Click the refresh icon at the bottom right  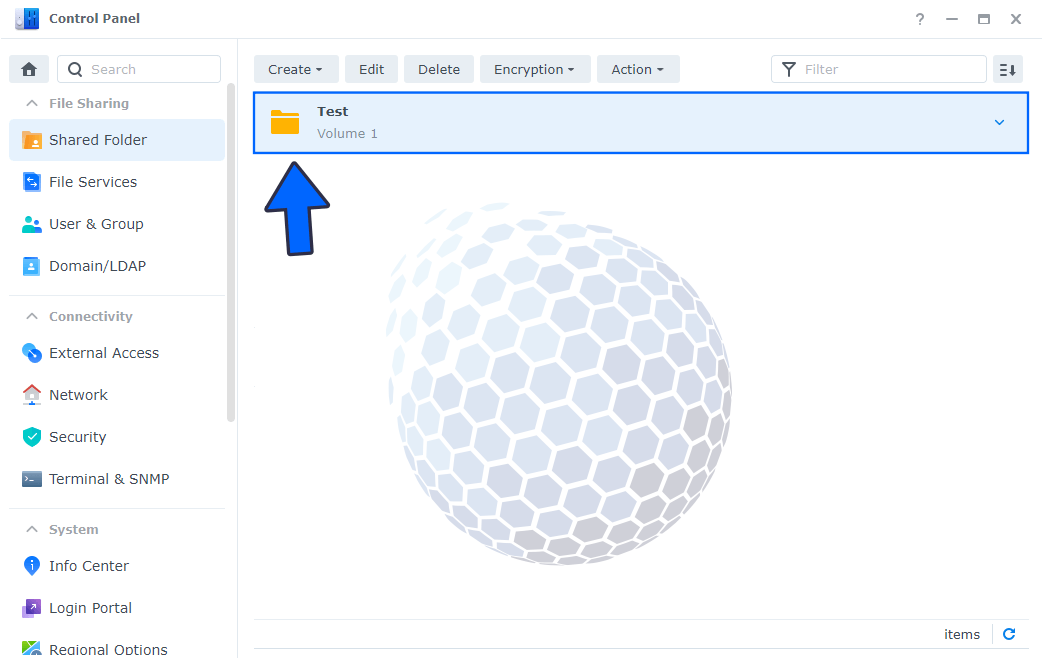pyautogui.click(x=1009, y=634)
